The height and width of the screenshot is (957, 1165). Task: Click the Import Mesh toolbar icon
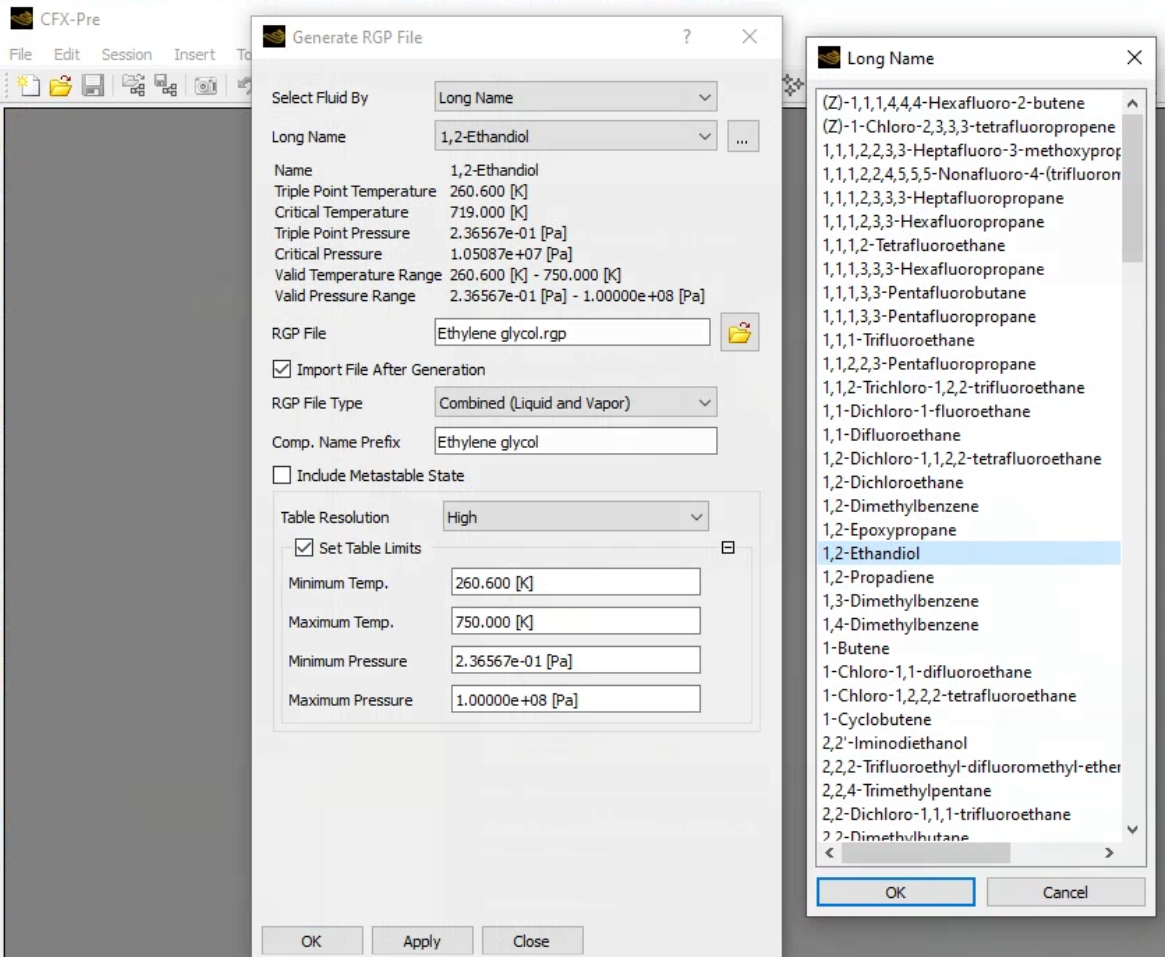pyautogui.click(x=135, y=85)
